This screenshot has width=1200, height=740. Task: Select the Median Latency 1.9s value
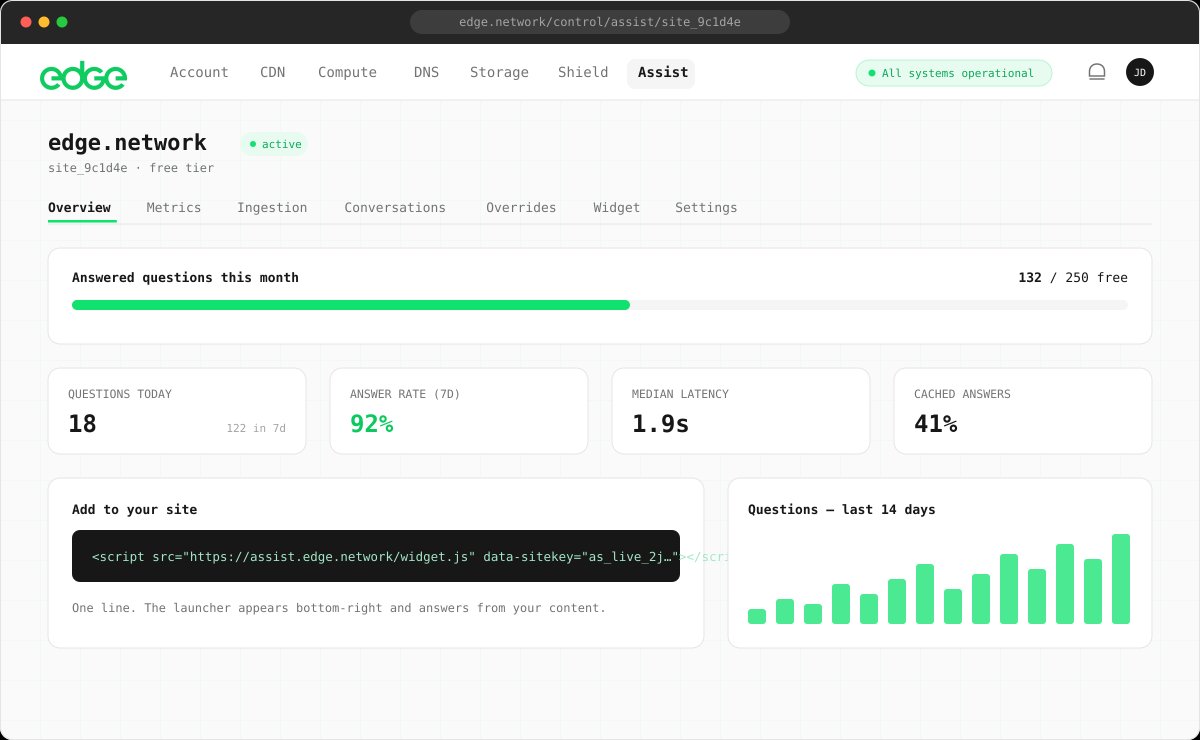[x=661, y=424]
